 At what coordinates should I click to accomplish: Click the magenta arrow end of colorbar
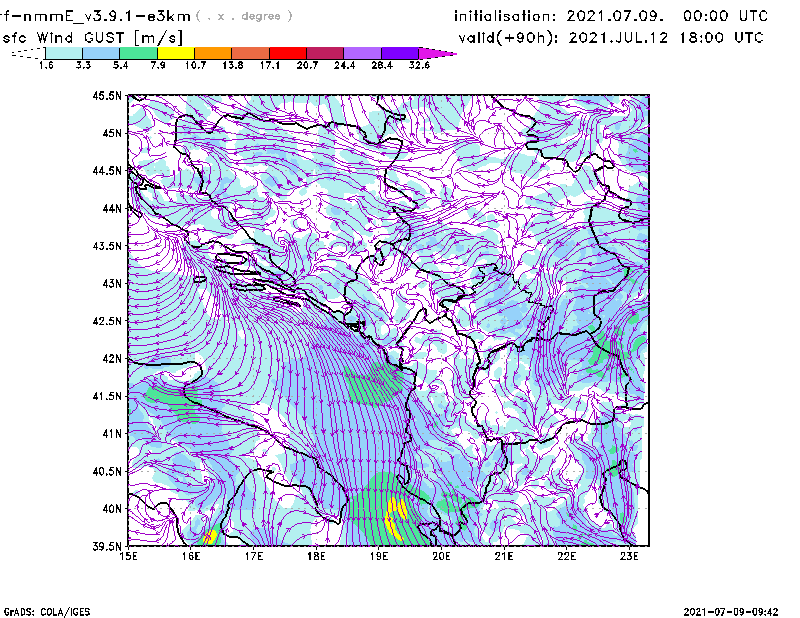point(437,53)
